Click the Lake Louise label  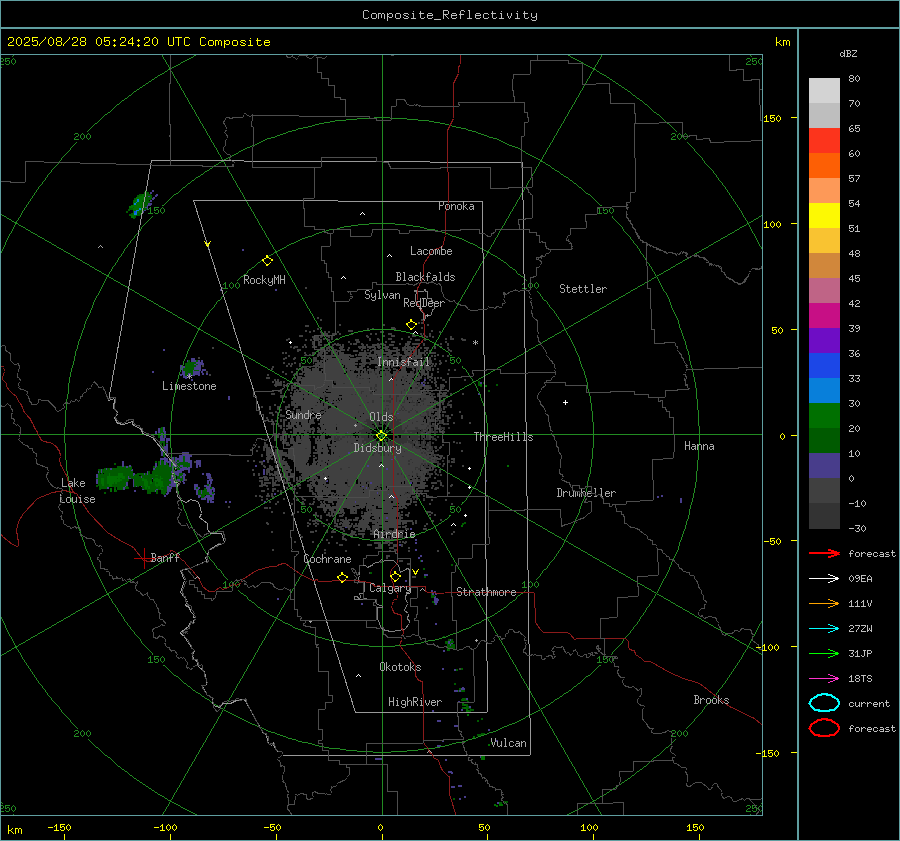tap(77, 491)
